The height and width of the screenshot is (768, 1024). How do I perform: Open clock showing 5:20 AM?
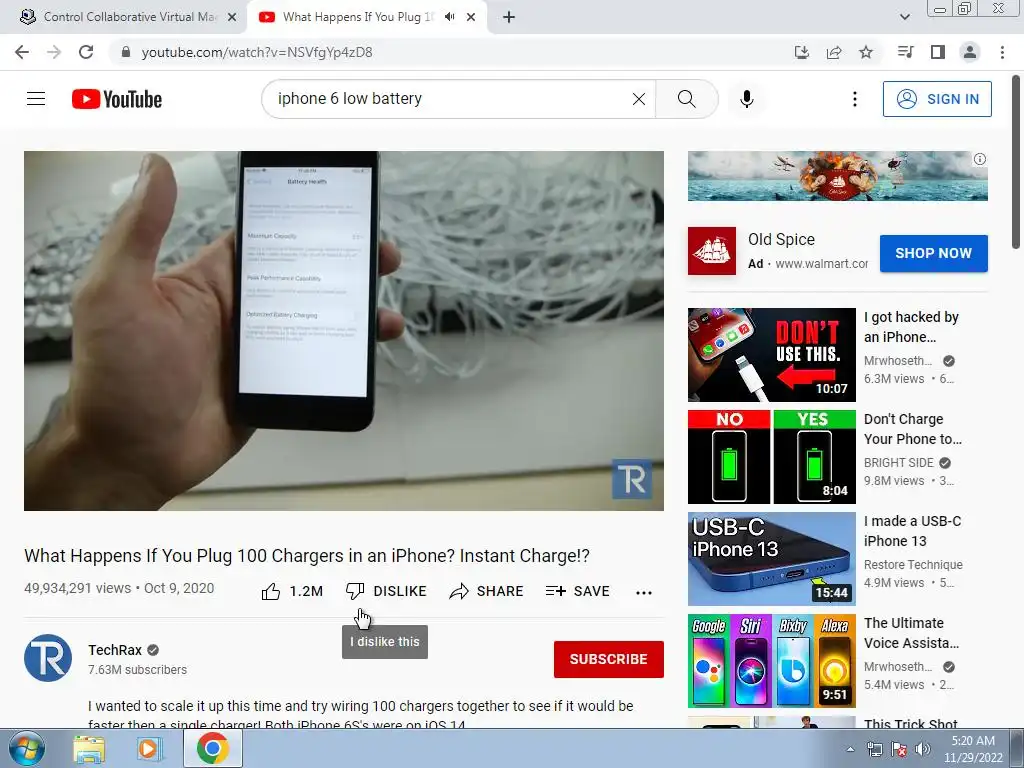(x=973, y=749)
